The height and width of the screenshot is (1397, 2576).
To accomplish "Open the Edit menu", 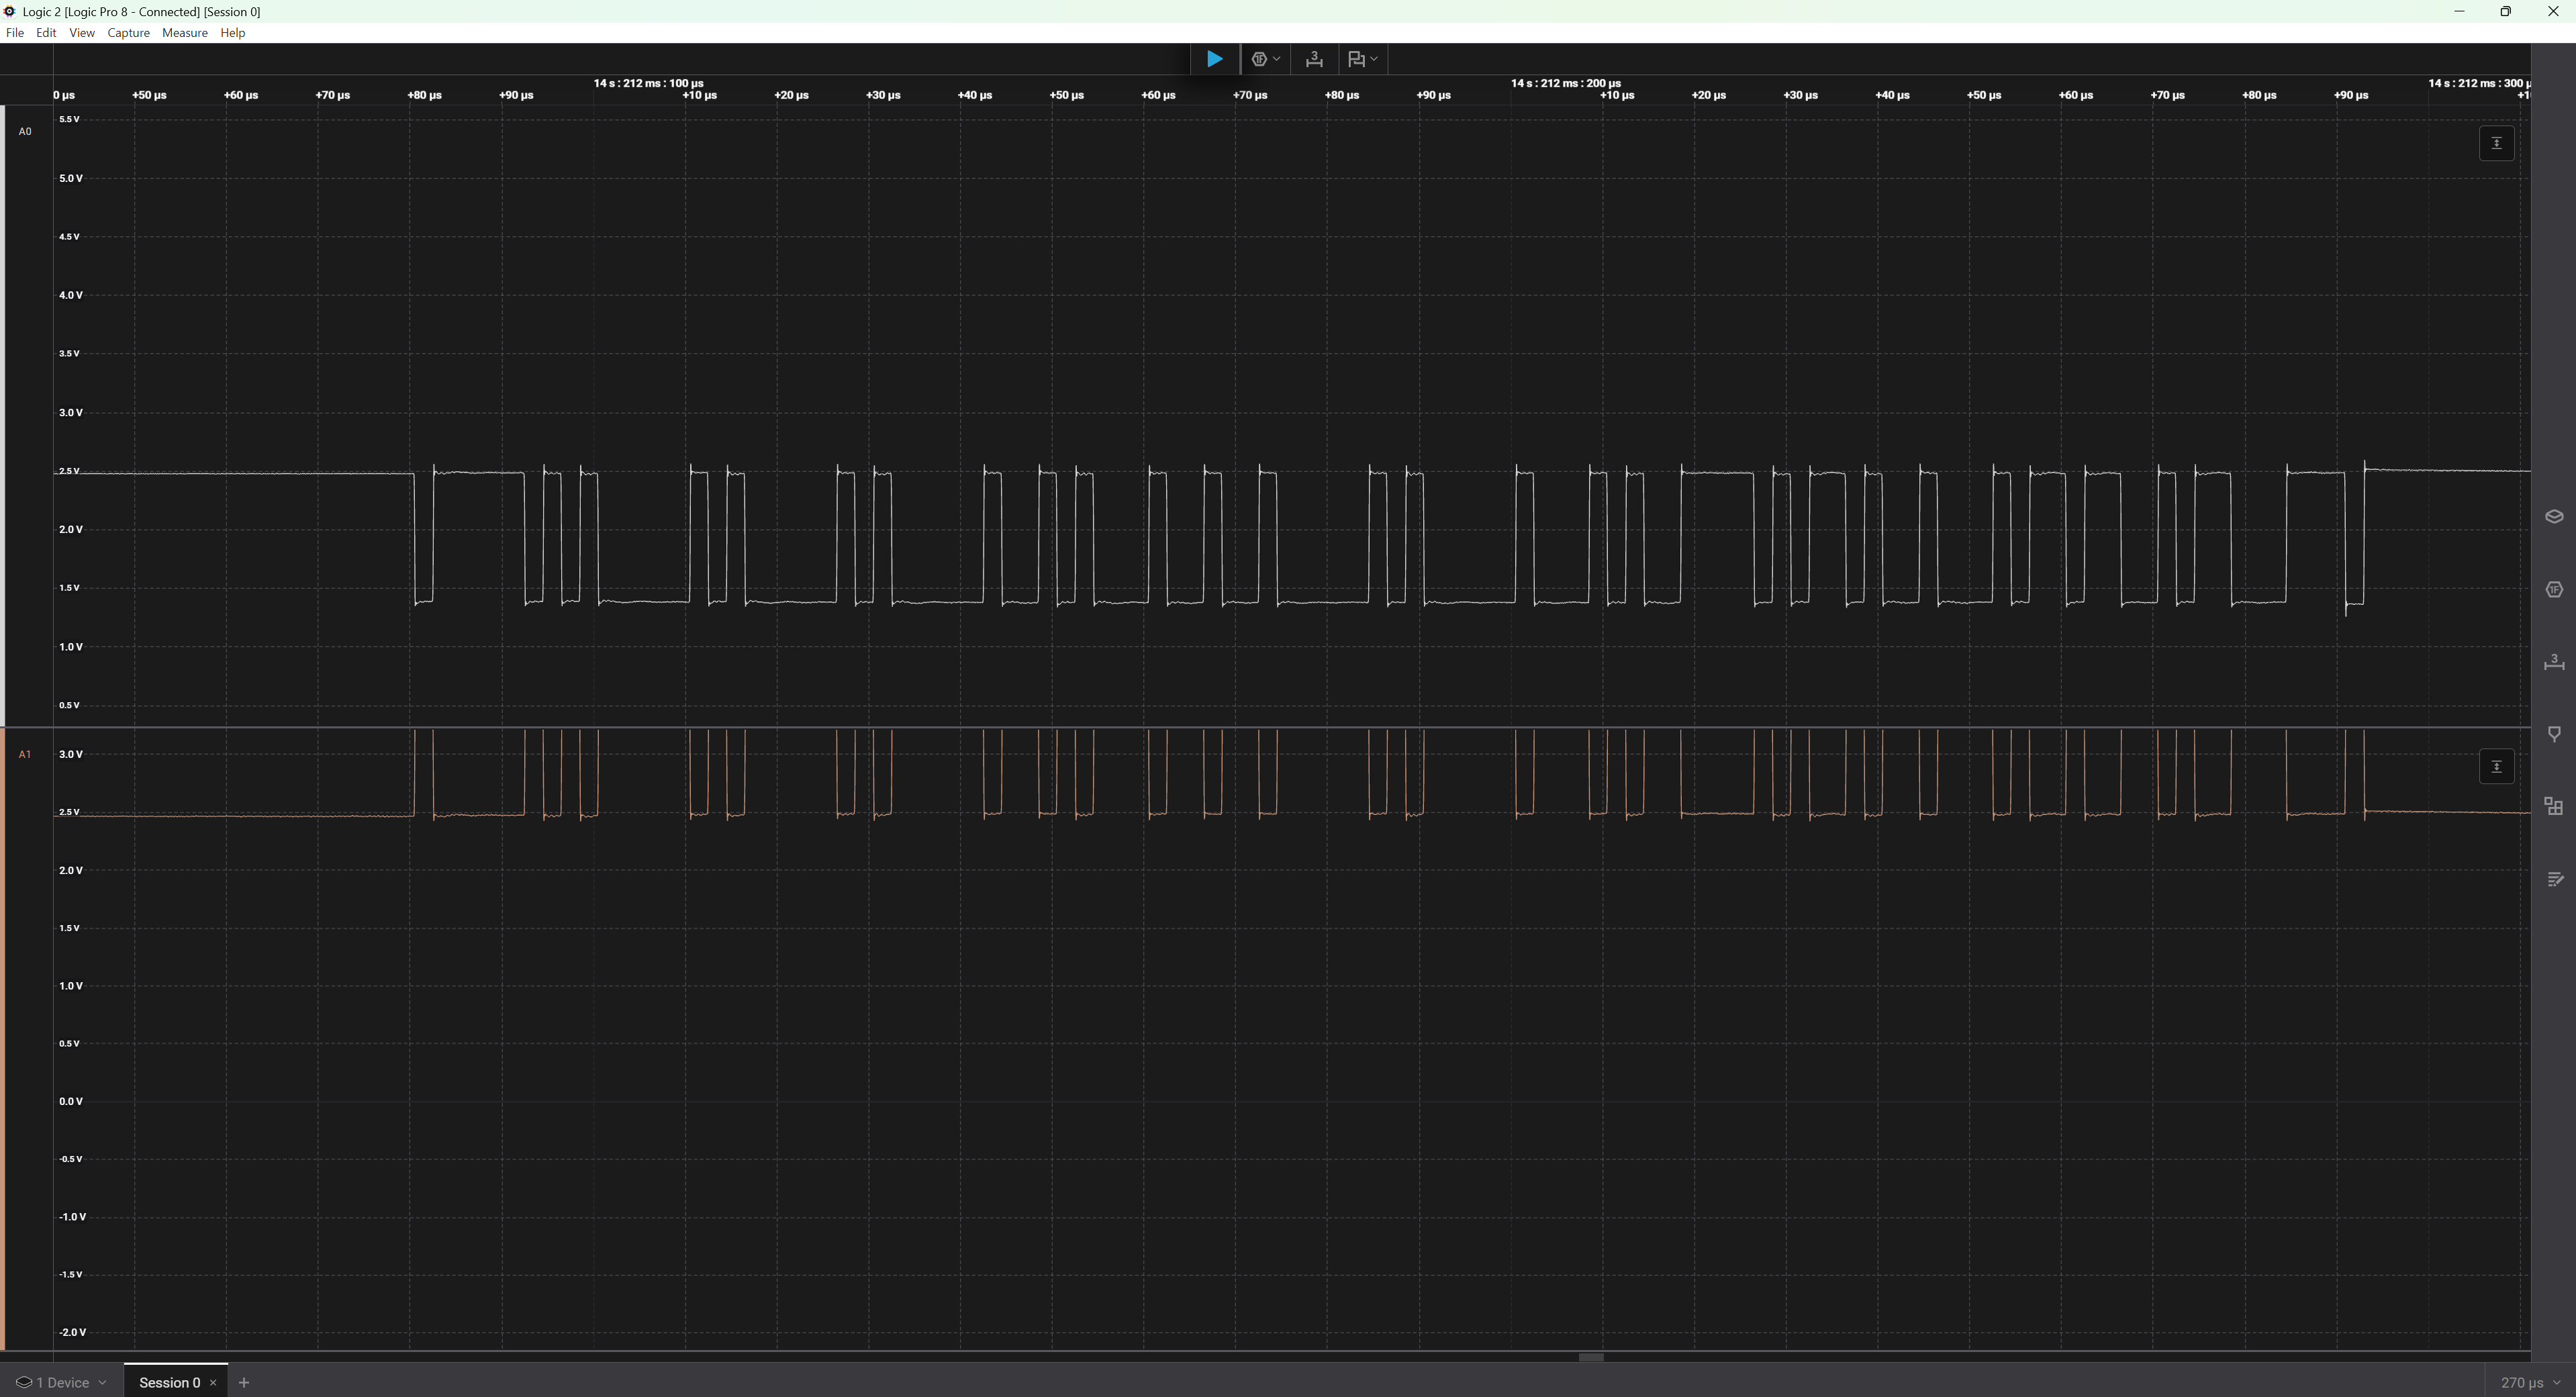I will (46, 33).
